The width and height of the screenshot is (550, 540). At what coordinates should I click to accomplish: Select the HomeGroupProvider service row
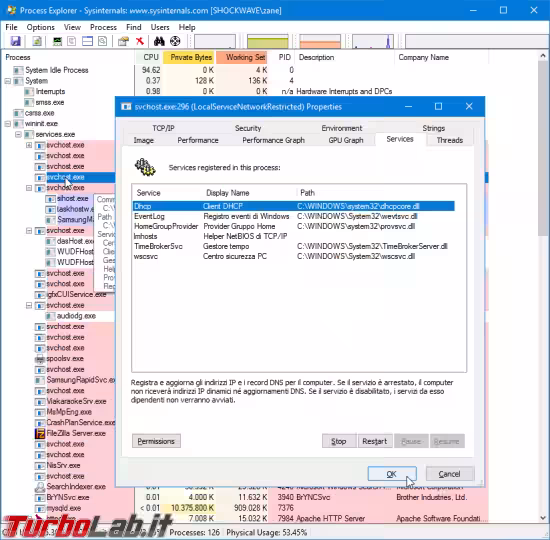click(x=294, y=226)
